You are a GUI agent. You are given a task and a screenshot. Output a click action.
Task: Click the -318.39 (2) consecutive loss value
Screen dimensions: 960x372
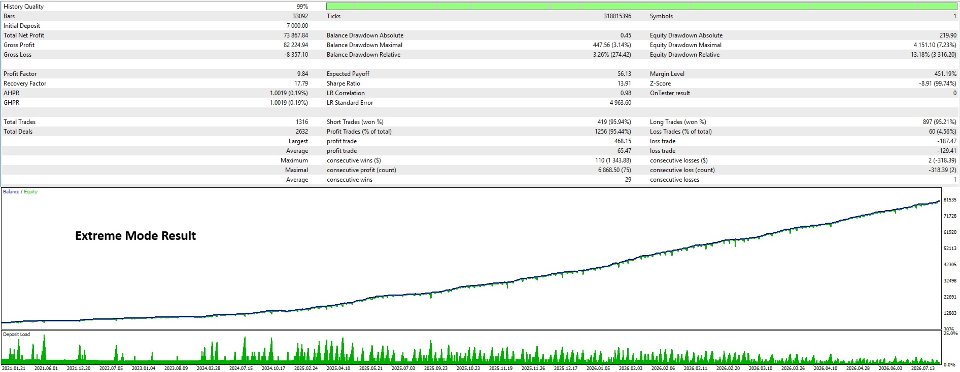(942, 169)
